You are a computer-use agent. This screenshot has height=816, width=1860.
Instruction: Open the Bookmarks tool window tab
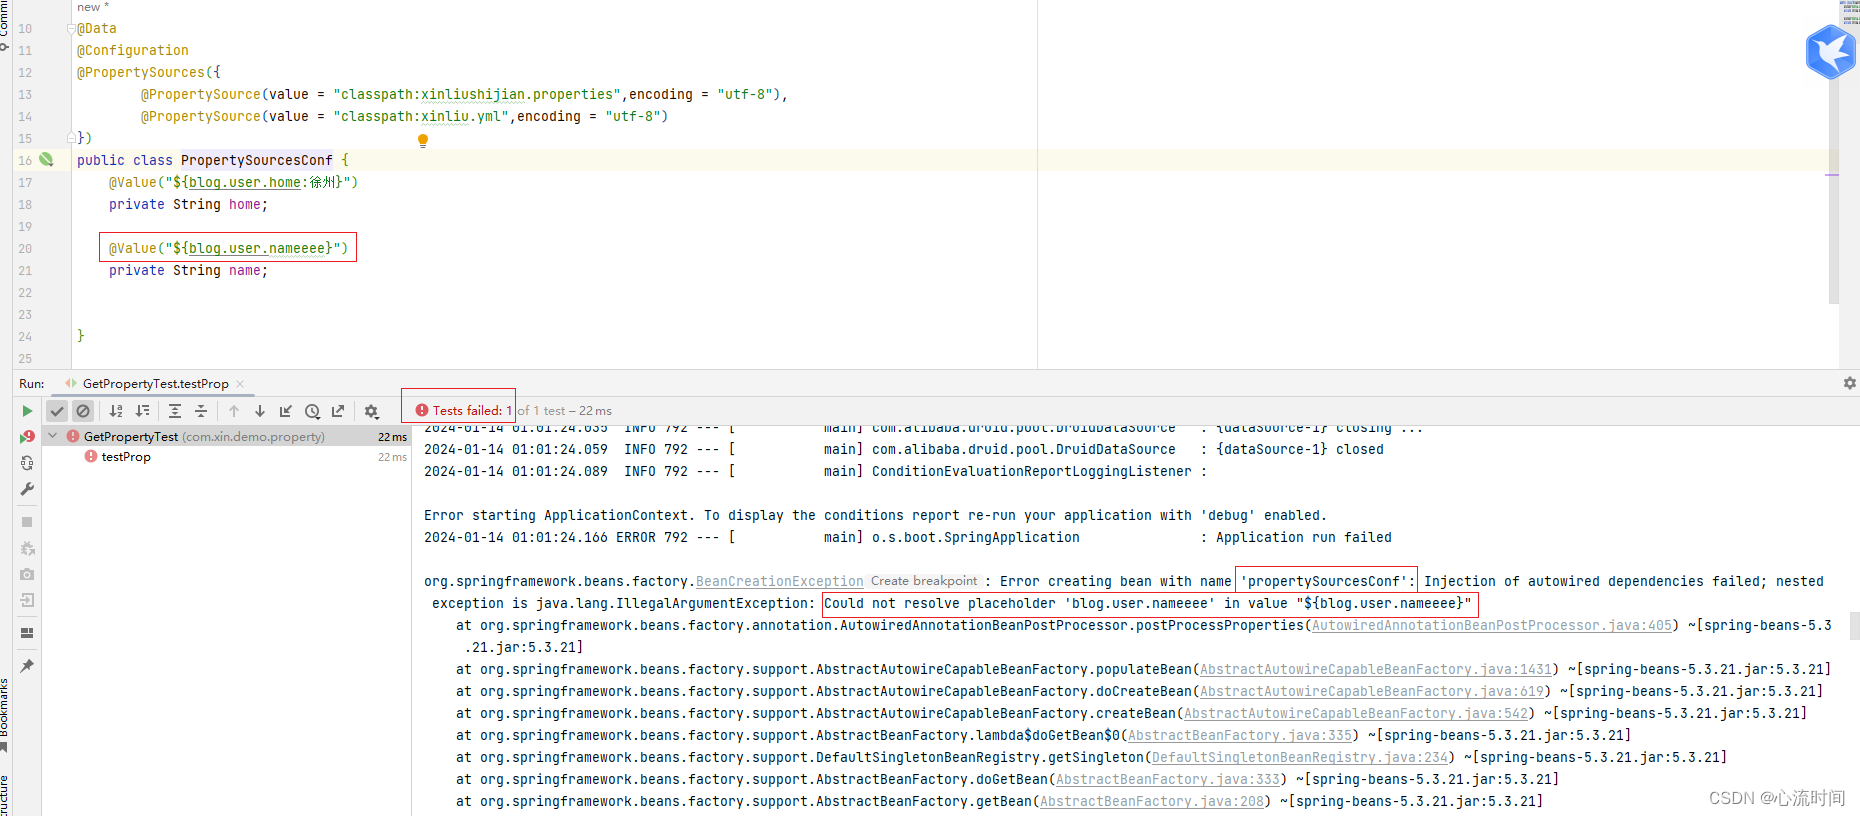pos(5,715)
